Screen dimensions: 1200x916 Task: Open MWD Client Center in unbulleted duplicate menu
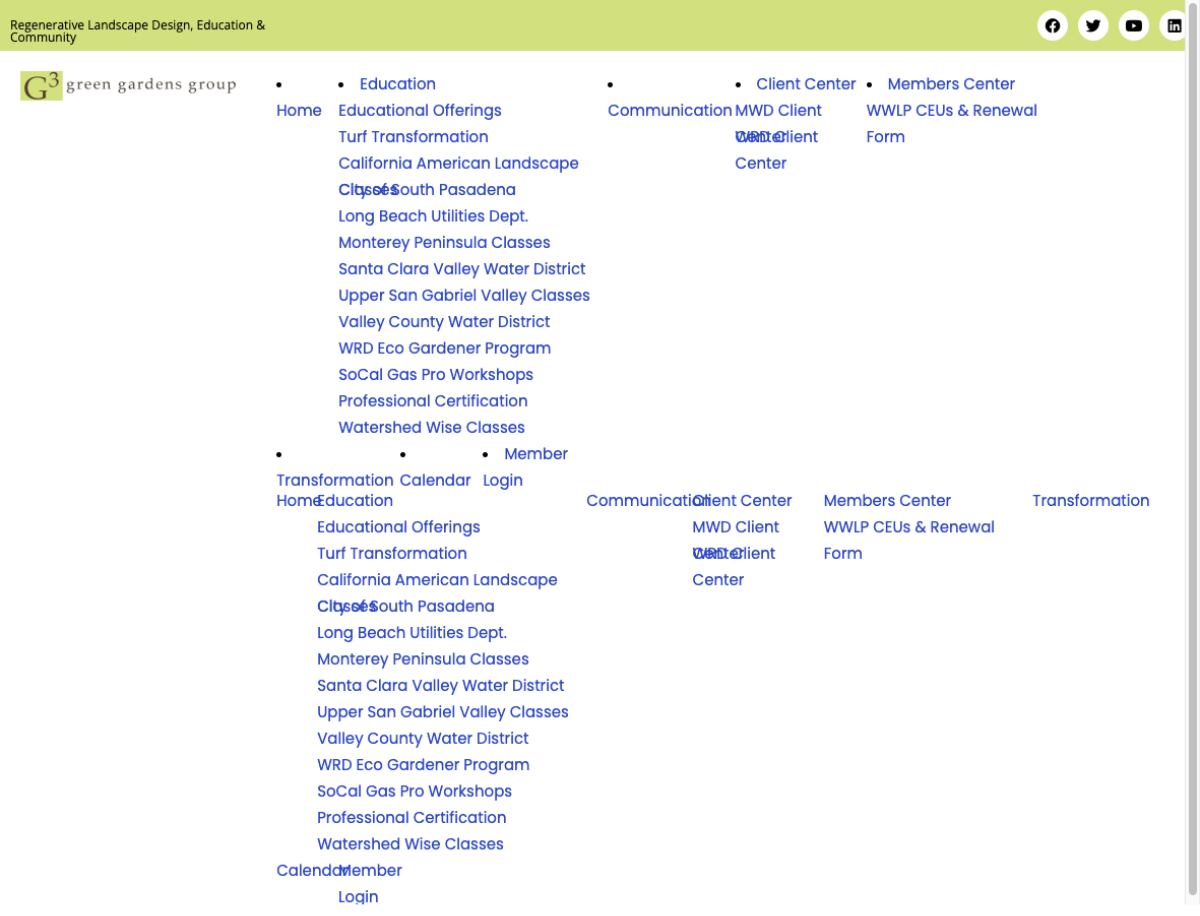click(x=736, y=527)
